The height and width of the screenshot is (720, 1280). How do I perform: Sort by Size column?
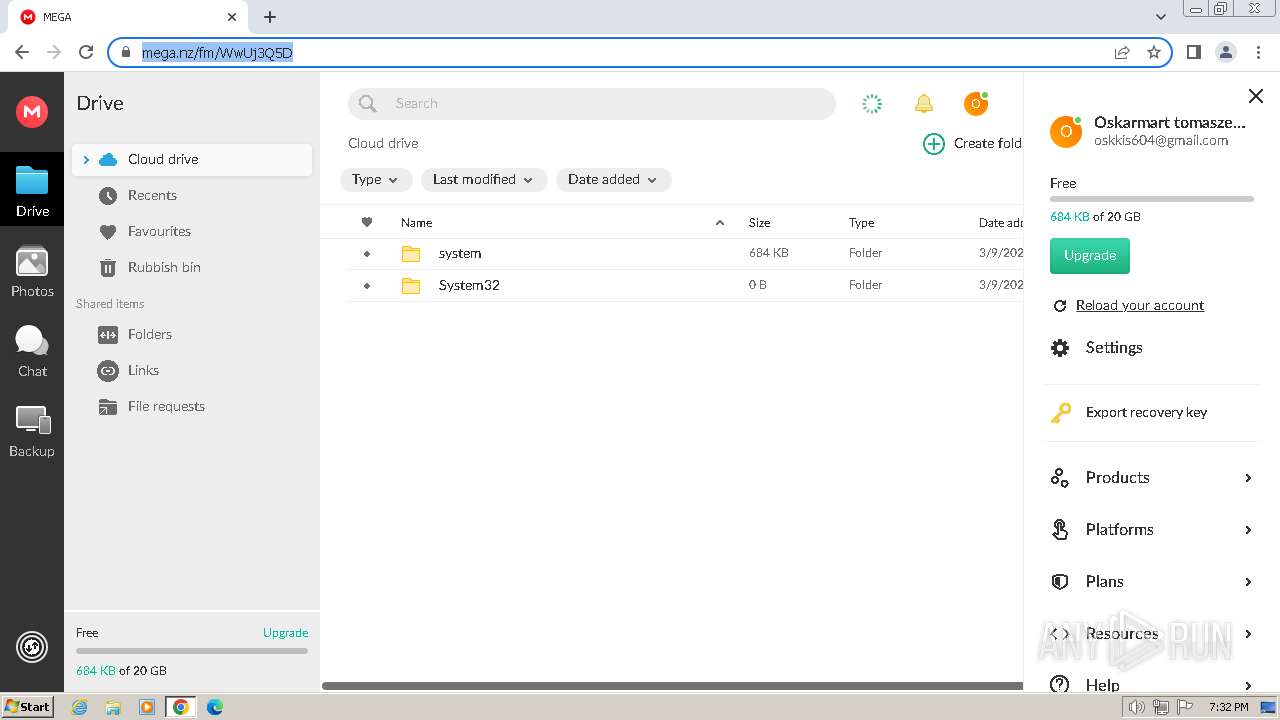coord(760,223)
